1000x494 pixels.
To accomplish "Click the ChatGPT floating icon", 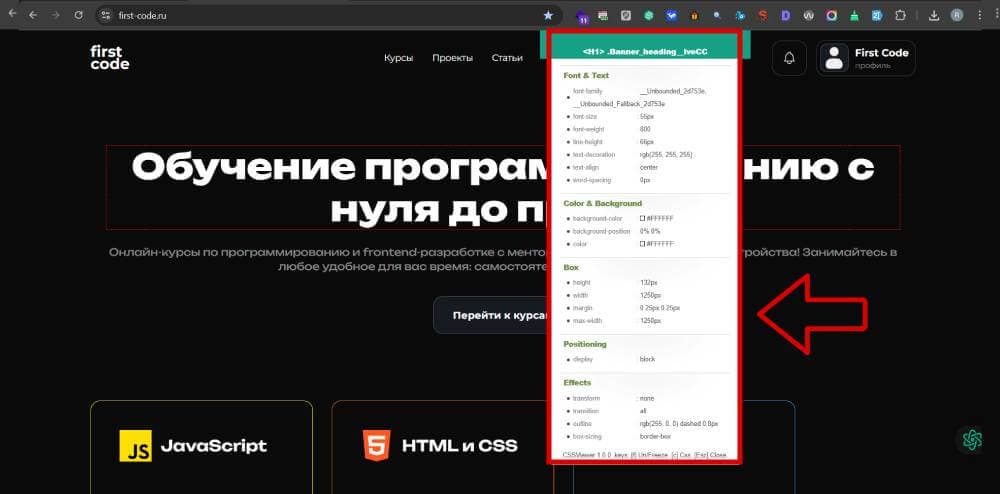I will 970,439.
